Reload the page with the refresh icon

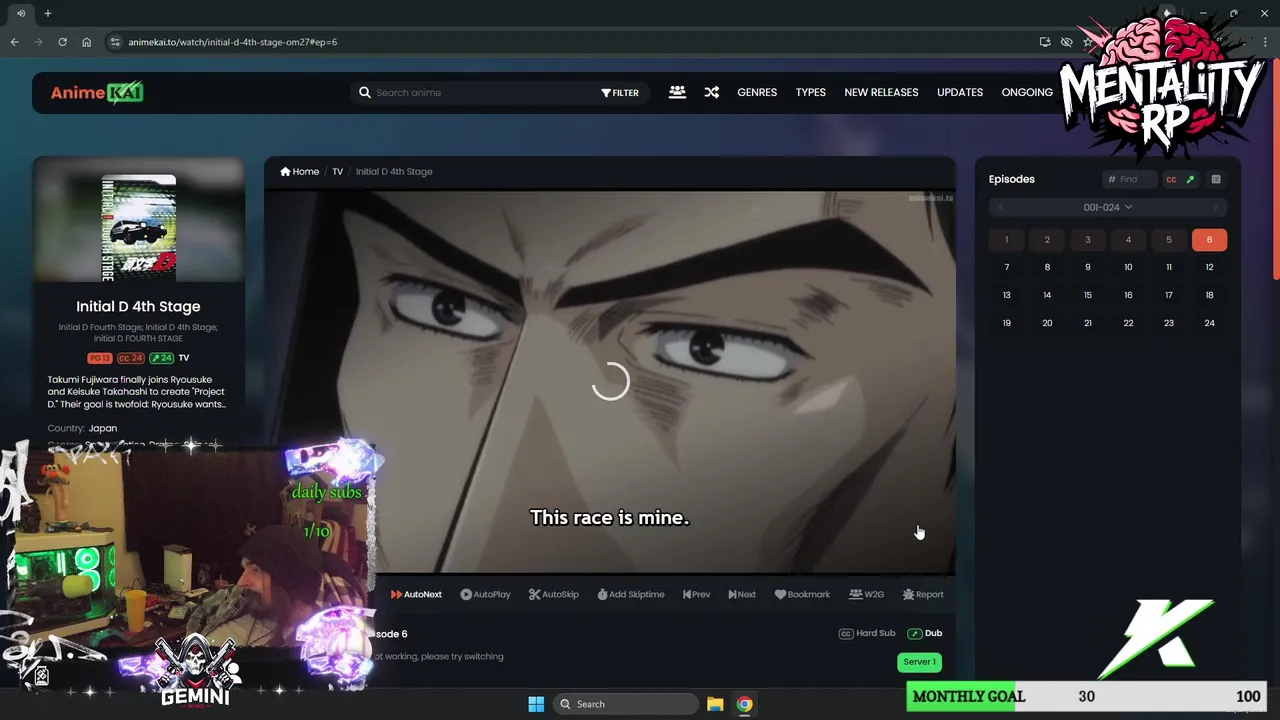point(62,42)
